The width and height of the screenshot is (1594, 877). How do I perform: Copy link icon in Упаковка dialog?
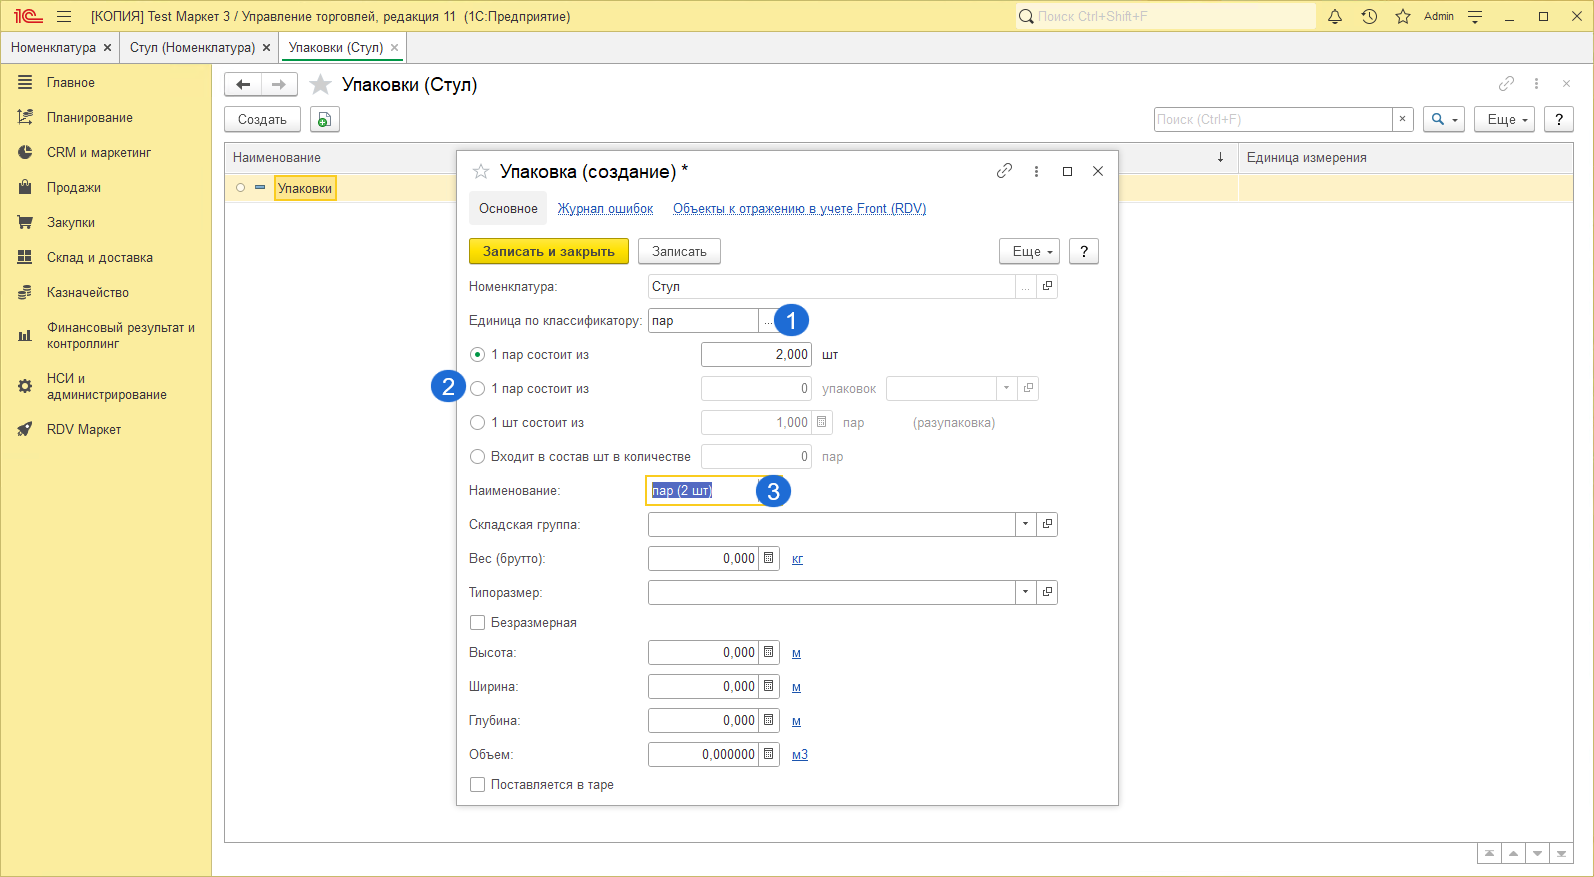[x=1004, y=171]
